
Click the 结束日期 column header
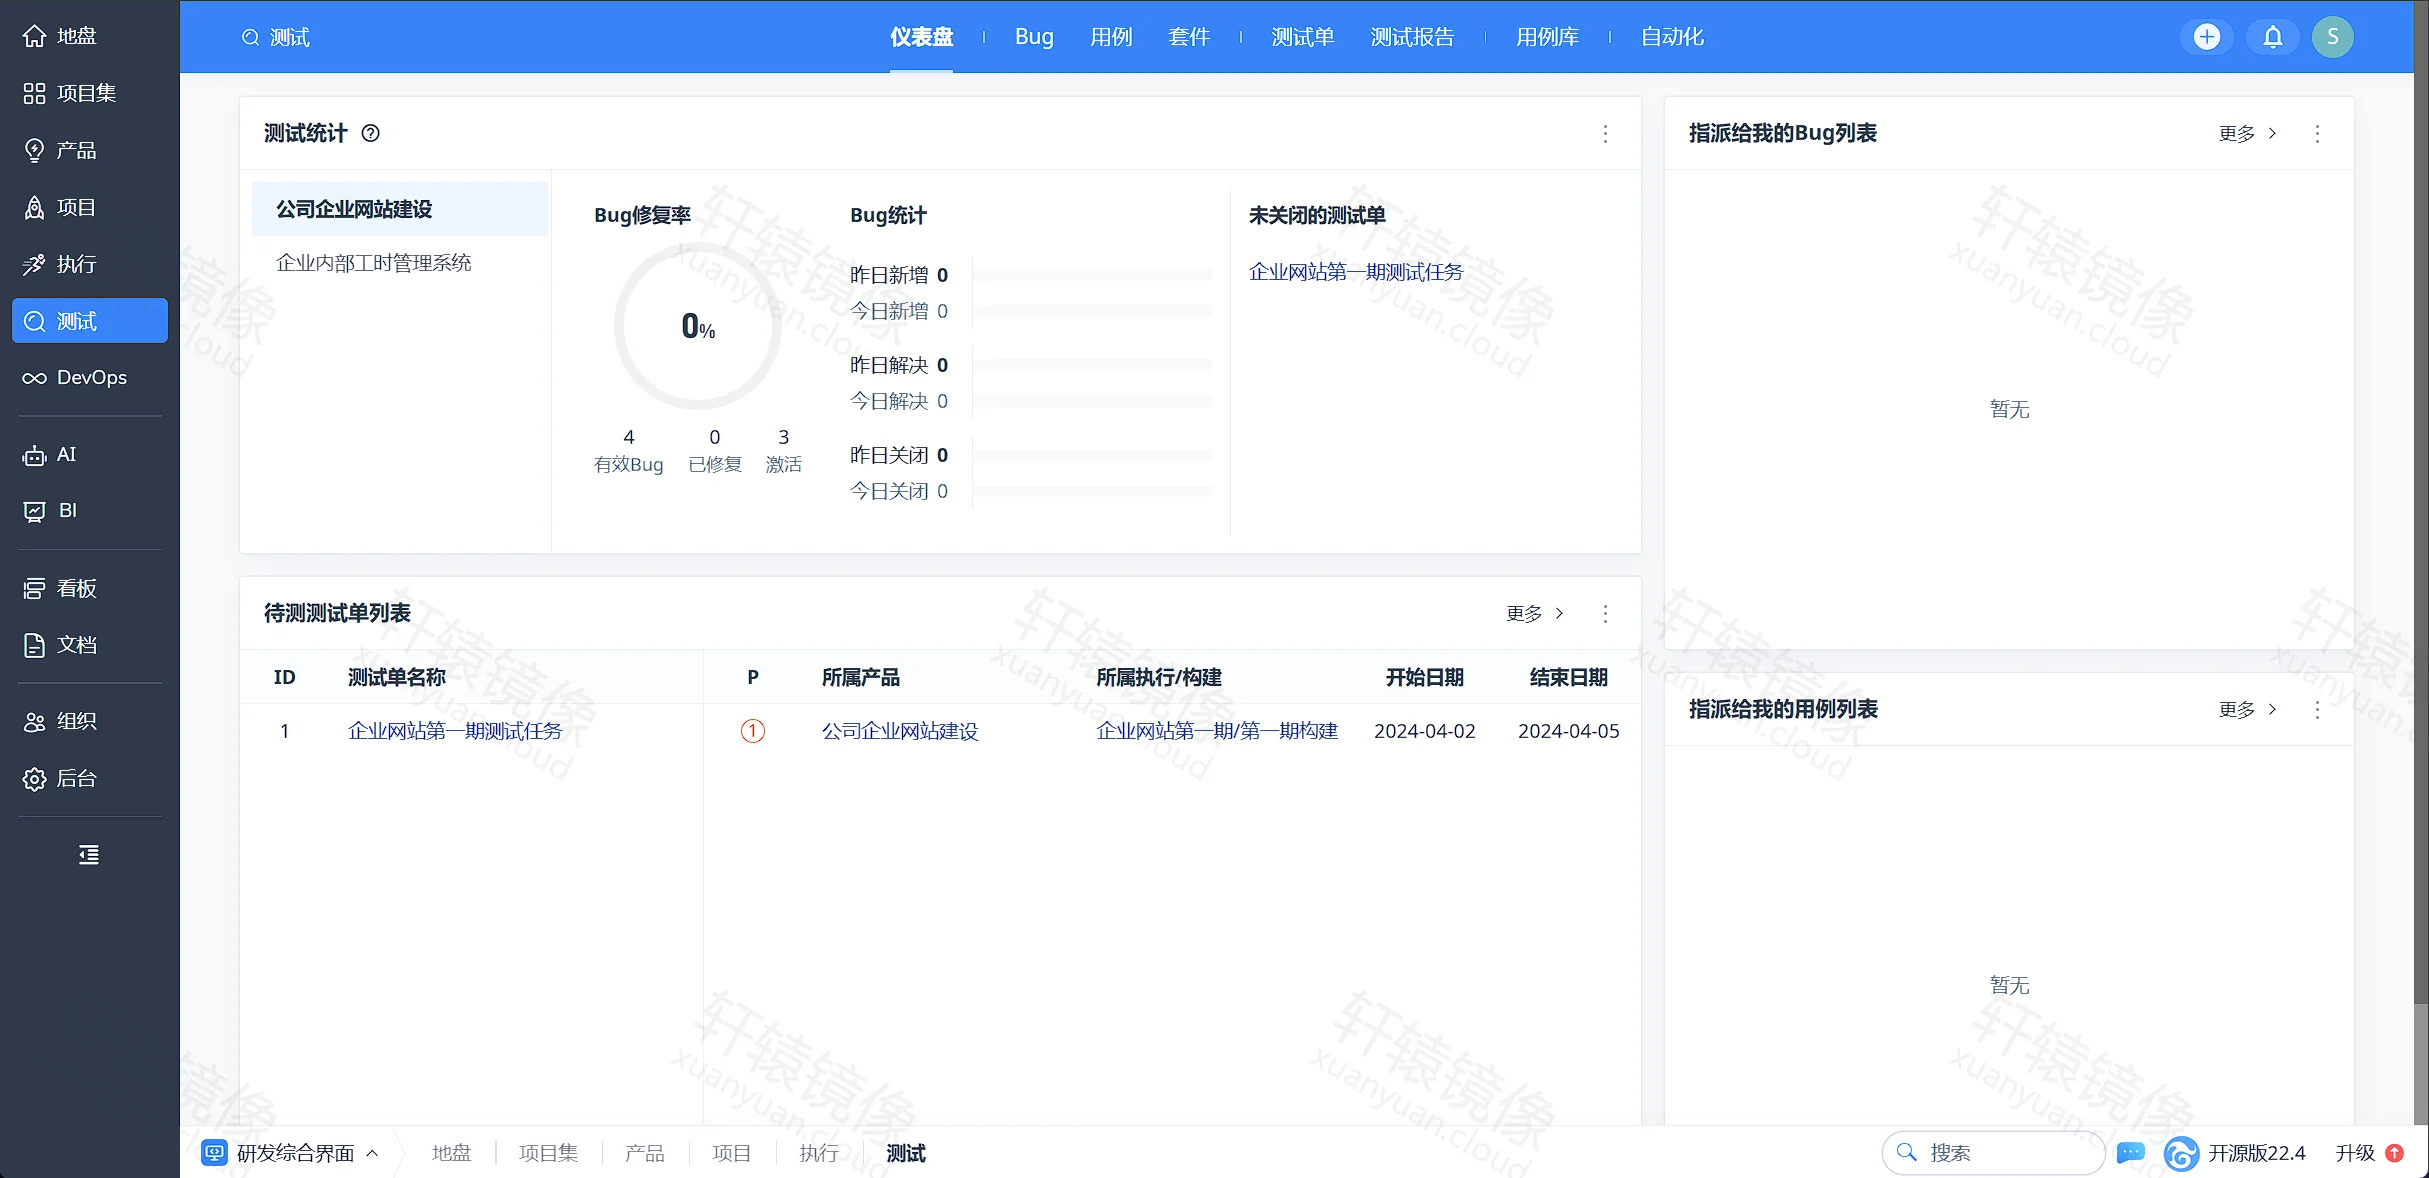tap(1568, 677)
